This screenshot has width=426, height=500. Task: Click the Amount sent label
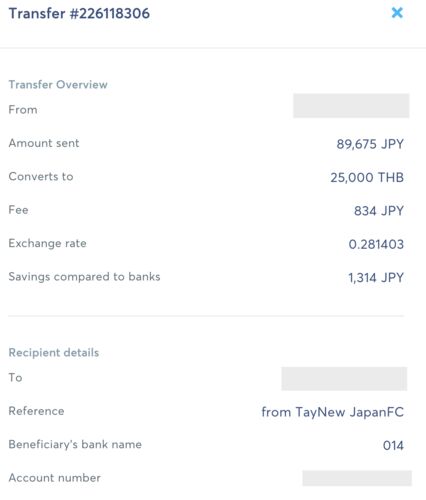tap(44, 143)
